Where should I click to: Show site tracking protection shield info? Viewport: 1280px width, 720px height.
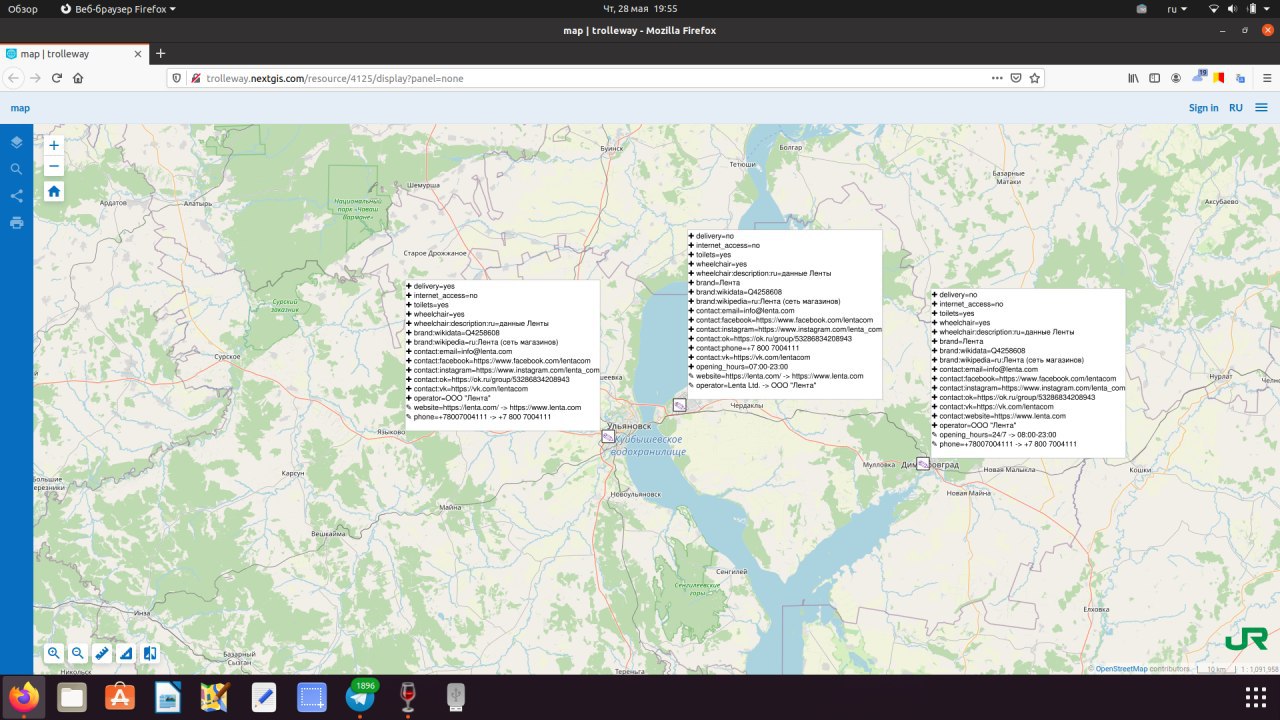point(177,78)
